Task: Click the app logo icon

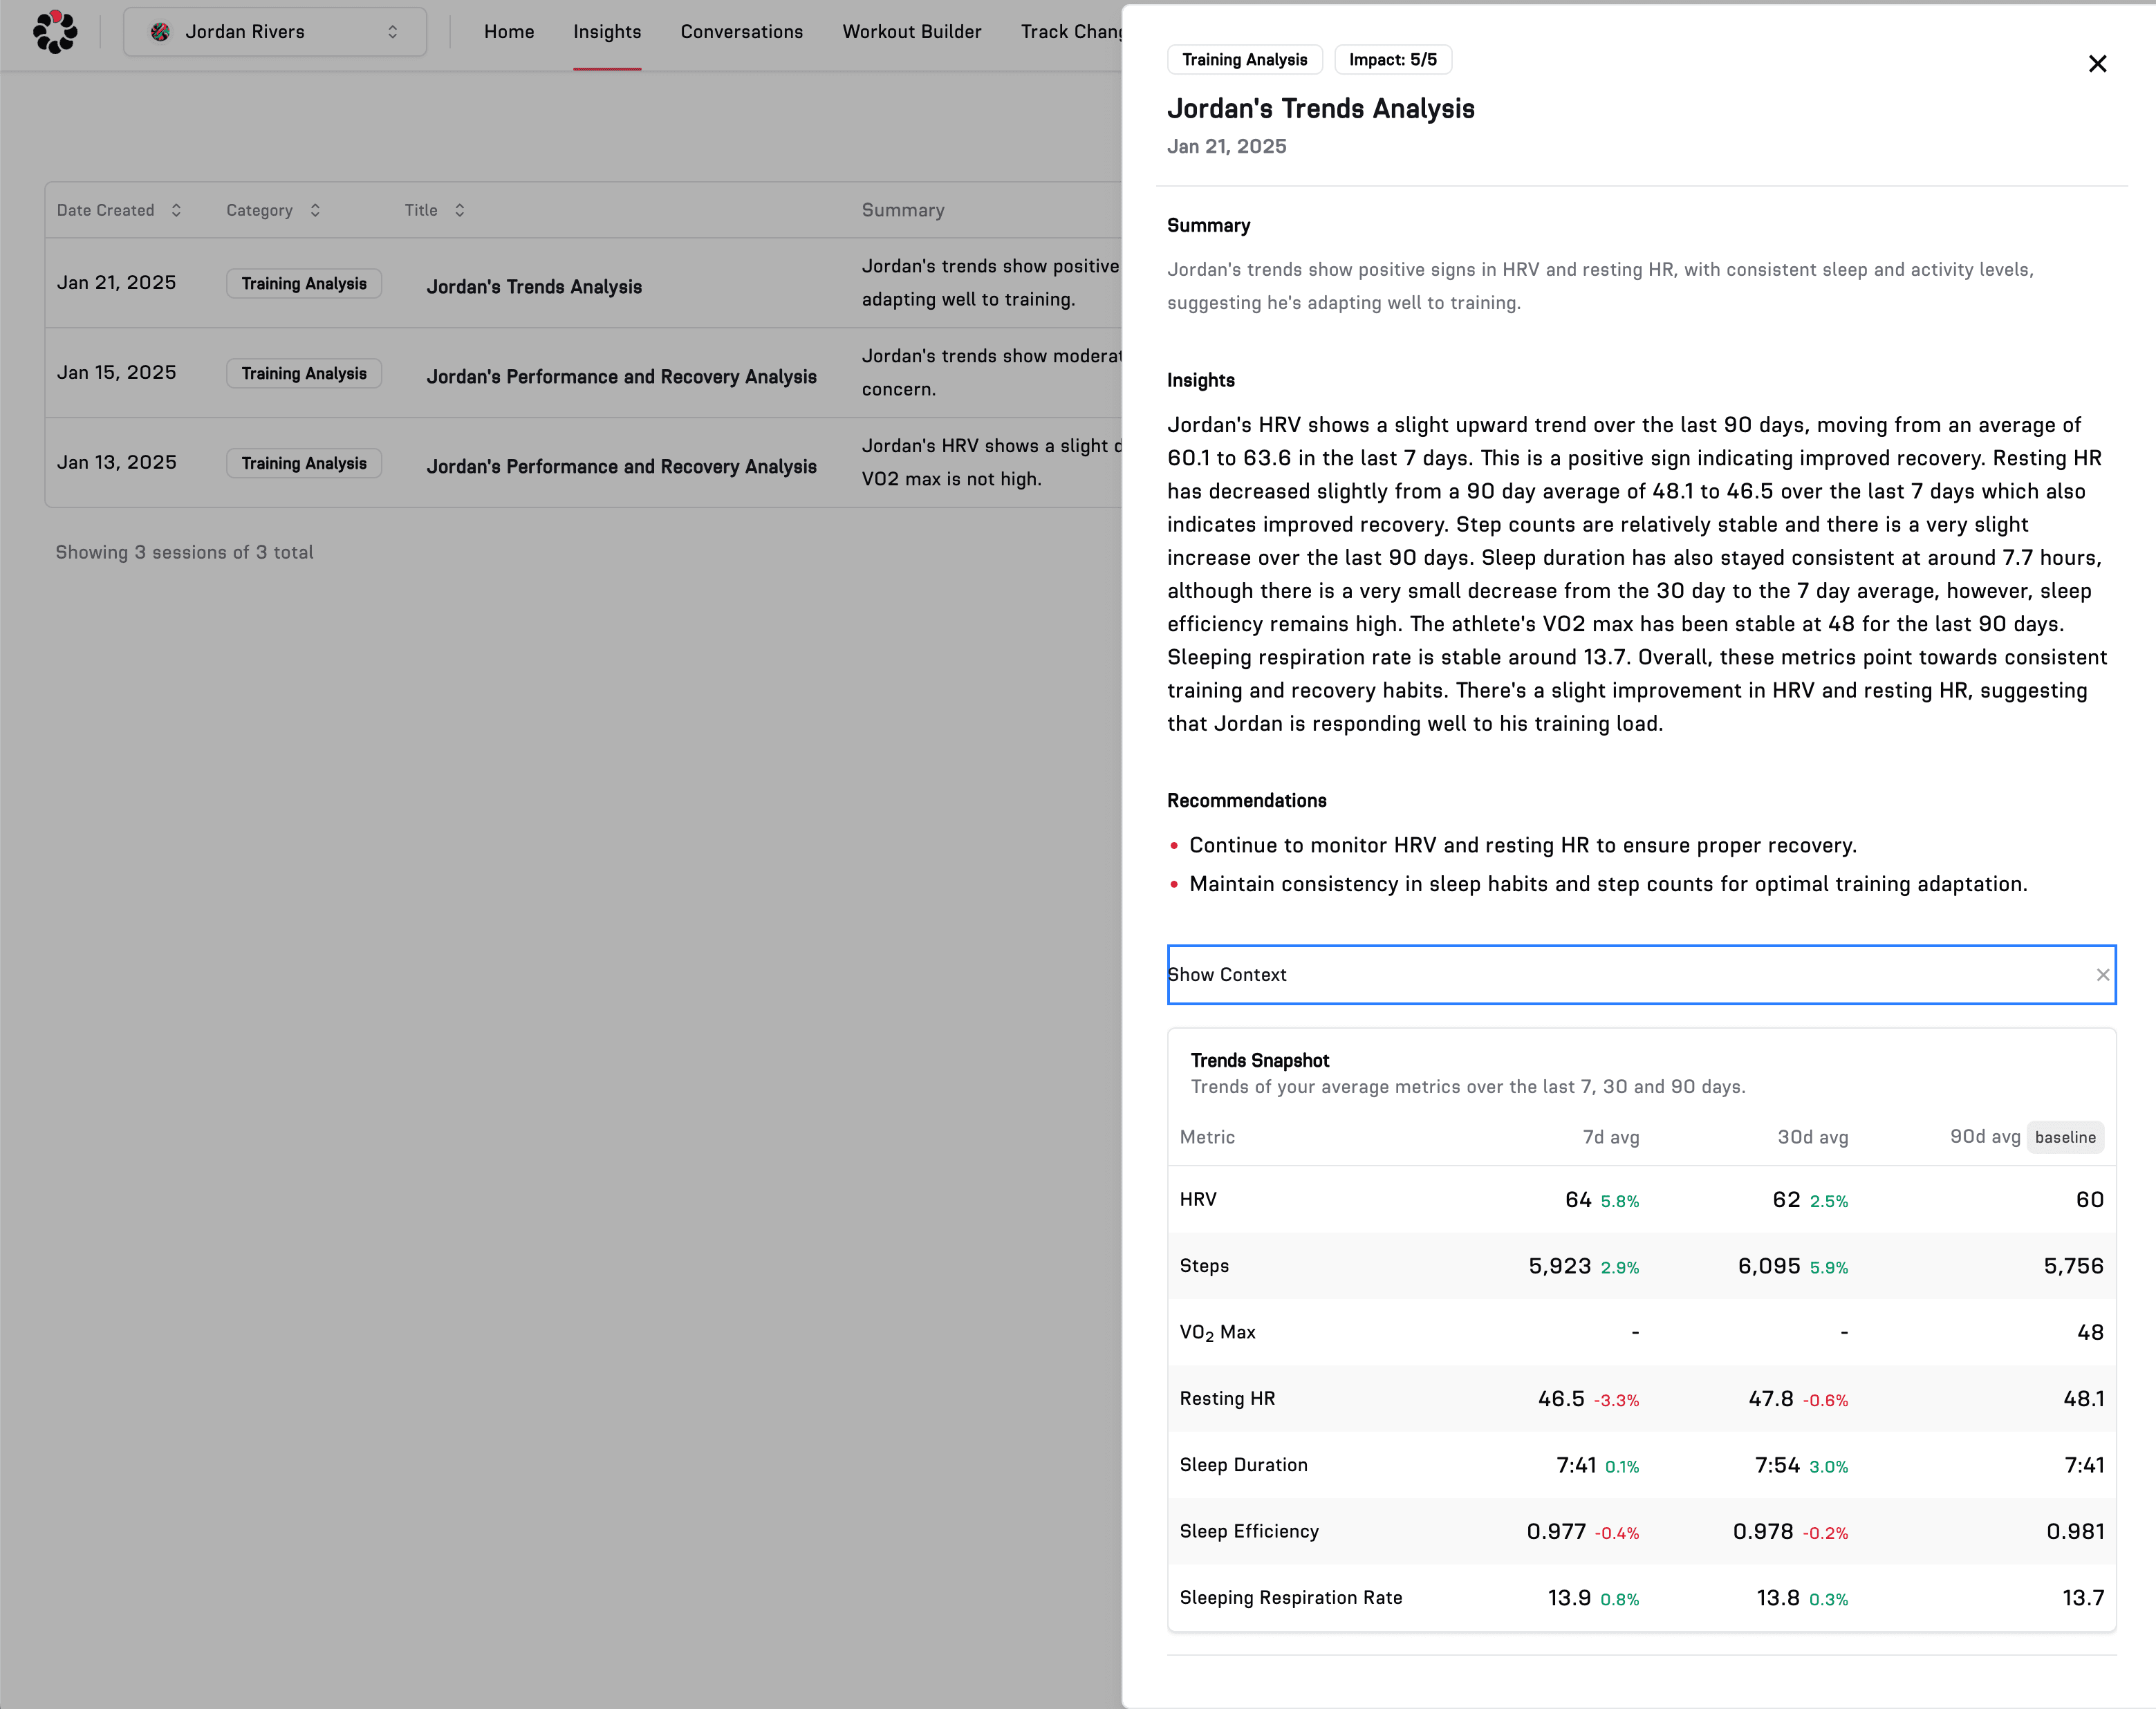Action: point(54,32)
